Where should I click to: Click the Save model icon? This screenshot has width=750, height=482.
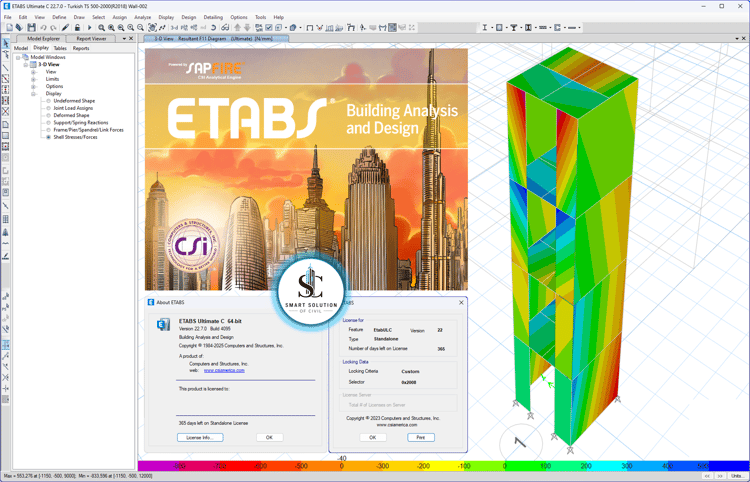click(x=31, y=28)
